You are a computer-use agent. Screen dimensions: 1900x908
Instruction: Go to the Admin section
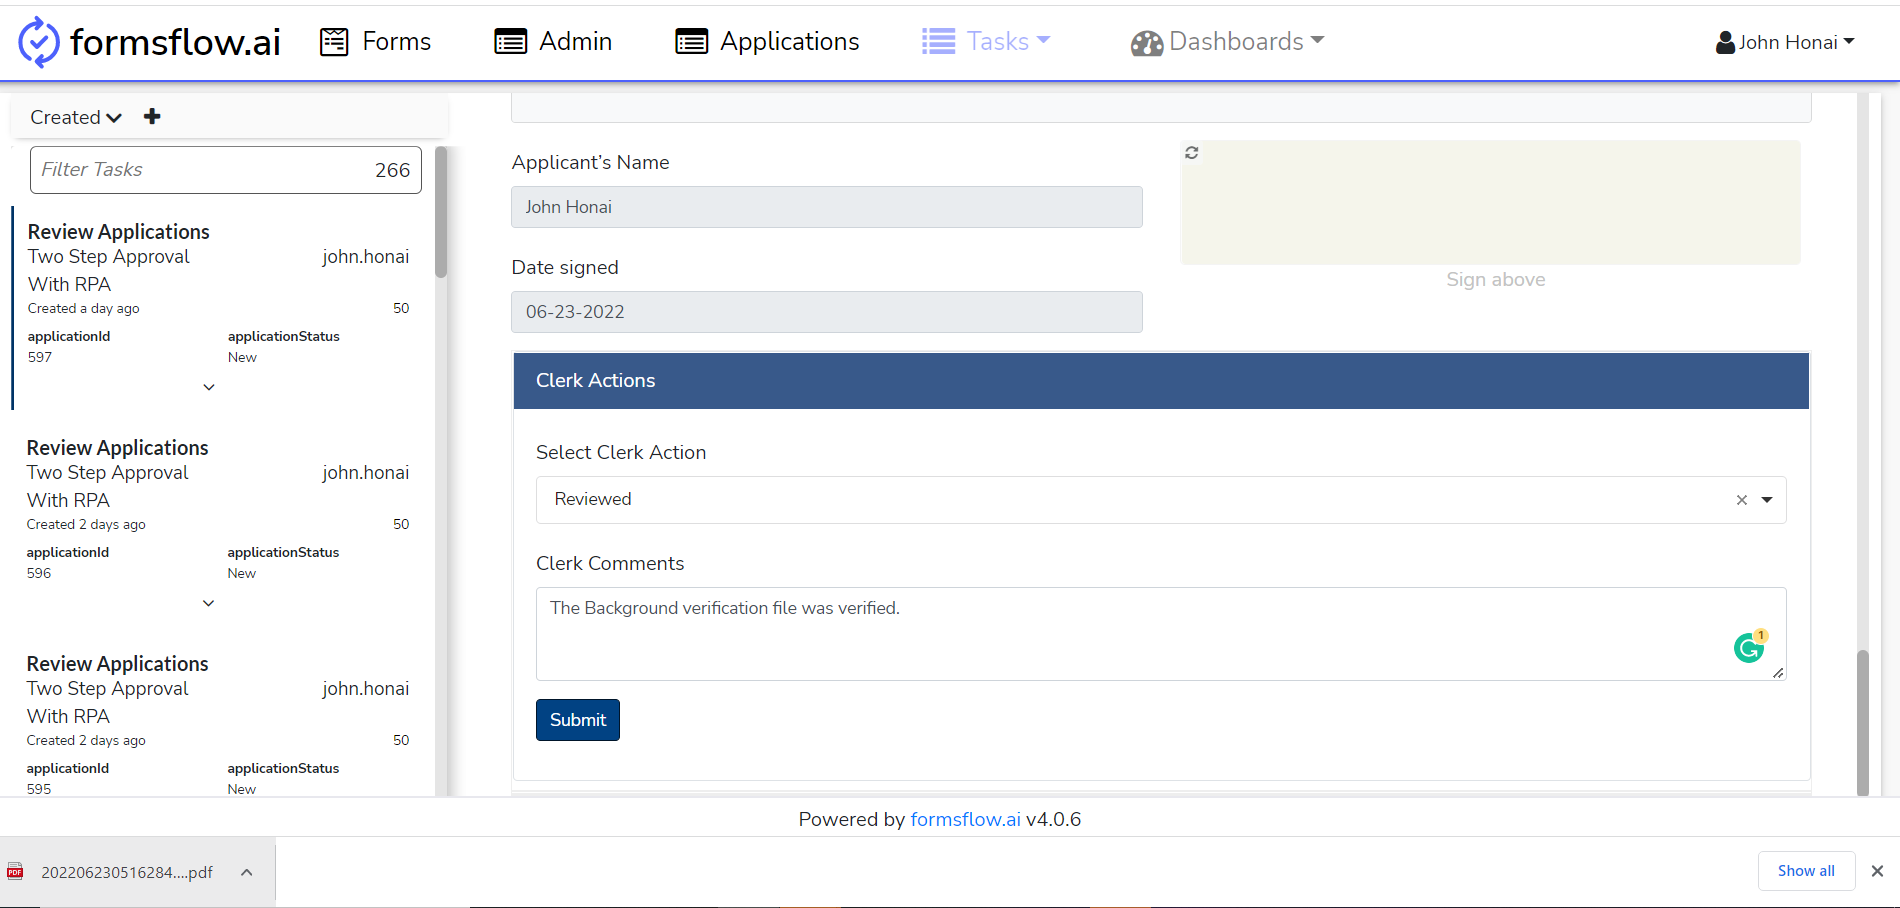(553, 42)
